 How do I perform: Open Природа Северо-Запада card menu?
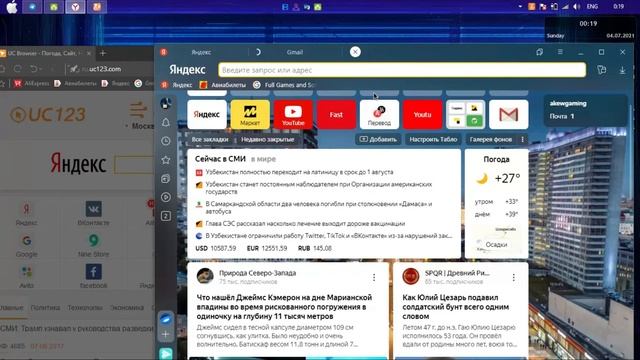374,278
